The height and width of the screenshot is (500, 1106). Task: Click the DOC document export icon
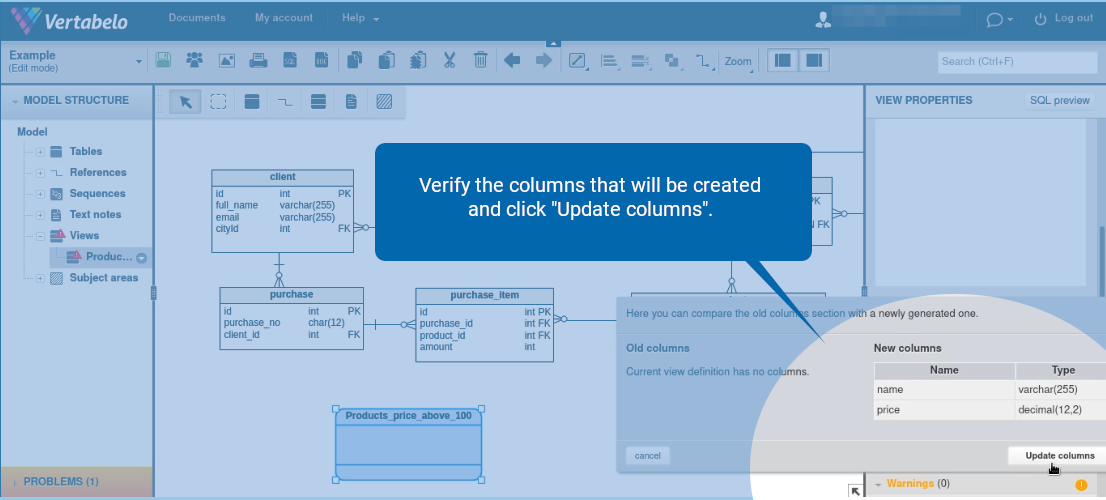pos(321,61)
